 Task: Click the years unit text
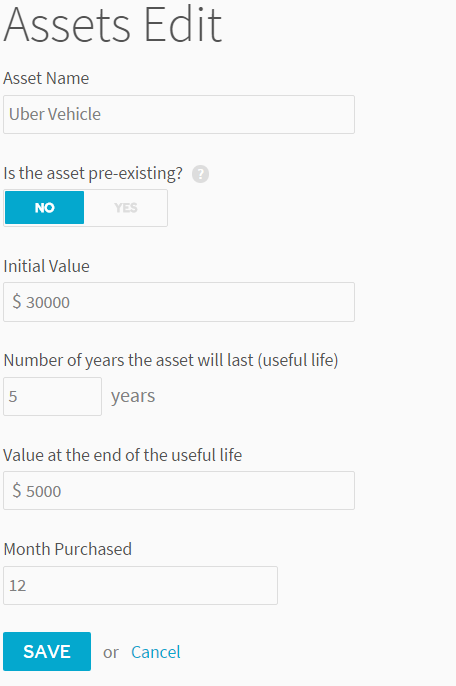(133, 397)
